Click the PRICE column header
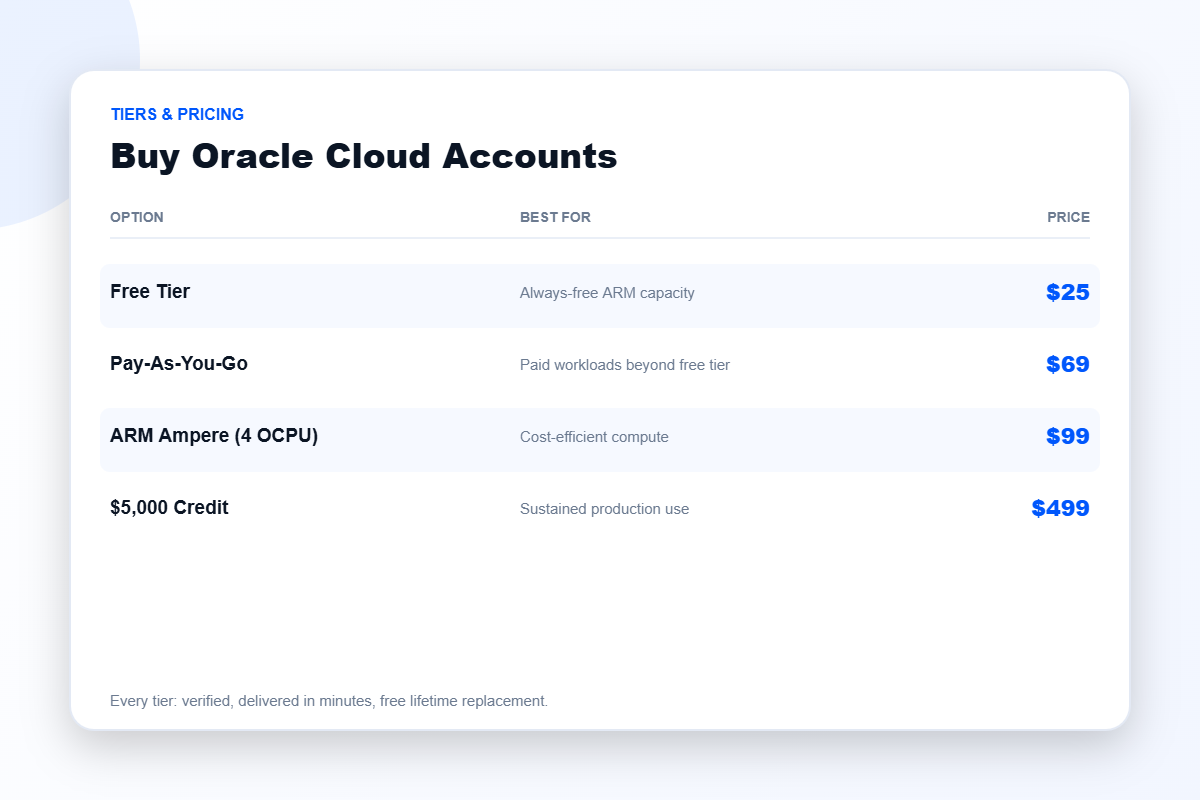This screenshot has height=800, width=1200. coord(1069,217)
